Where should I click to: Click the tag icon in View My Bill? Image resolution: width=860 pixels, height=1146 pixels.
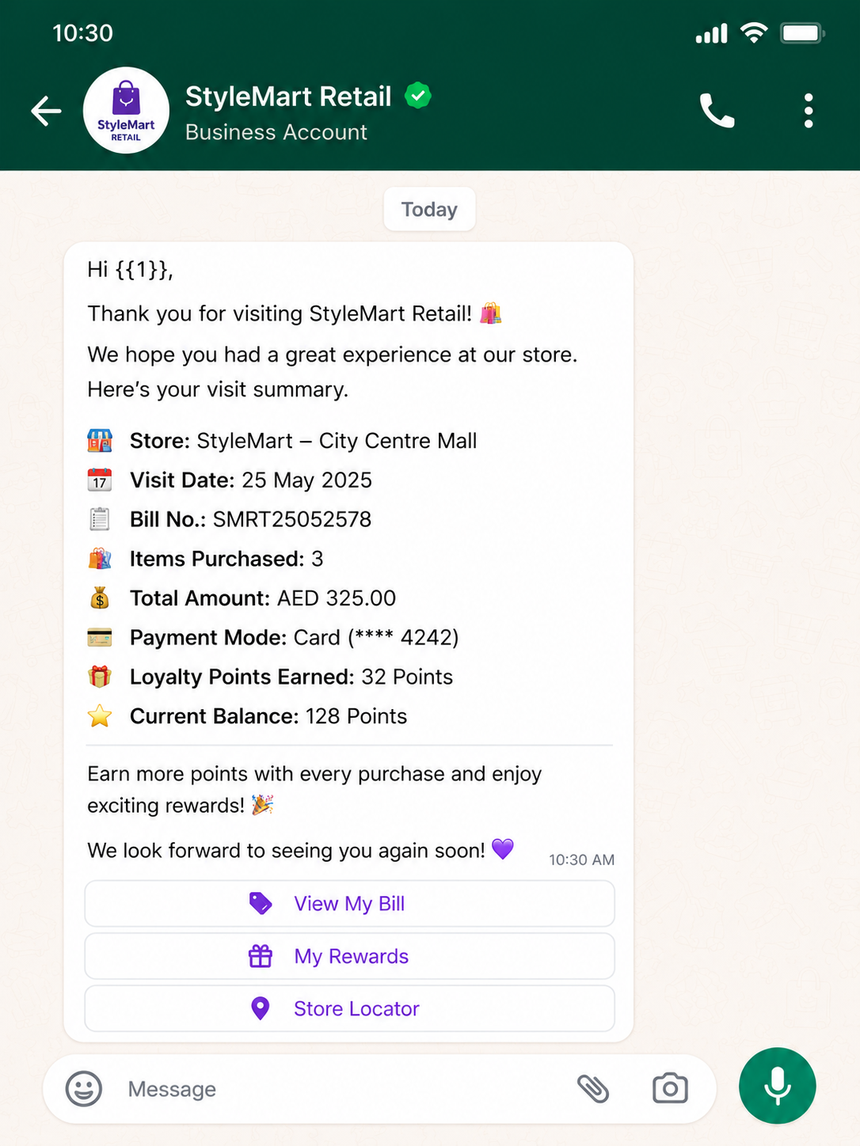(x=261, y=903)
